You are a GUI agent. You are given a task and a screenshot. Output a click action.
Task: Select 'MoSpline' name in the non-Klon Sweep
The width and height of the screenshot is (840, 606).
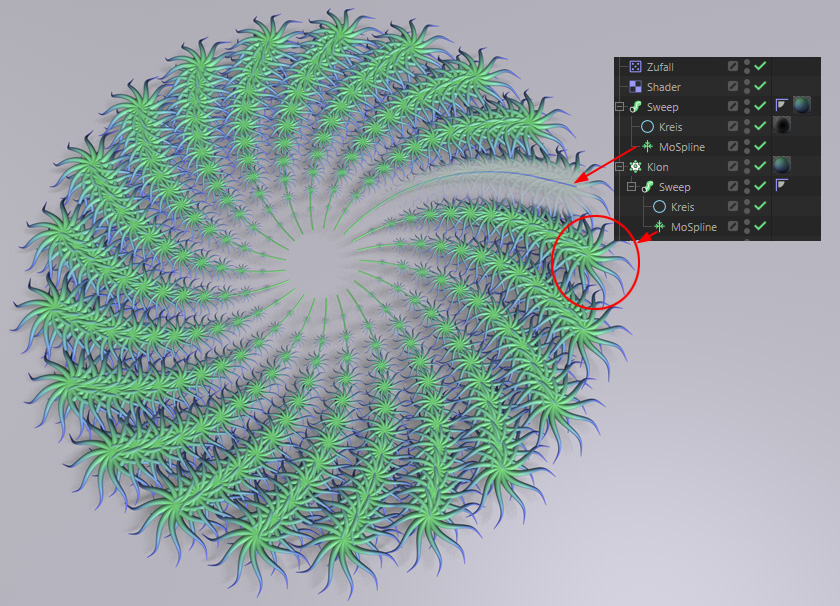tap(682, 147)
